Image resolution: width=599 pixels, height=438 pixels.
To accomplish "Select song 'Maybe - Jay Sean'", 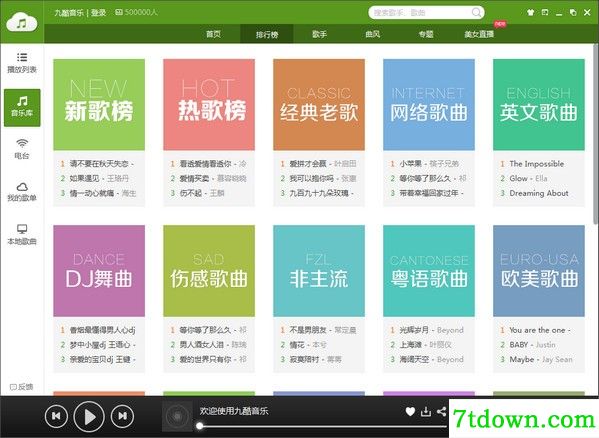I will pos(541,360).
